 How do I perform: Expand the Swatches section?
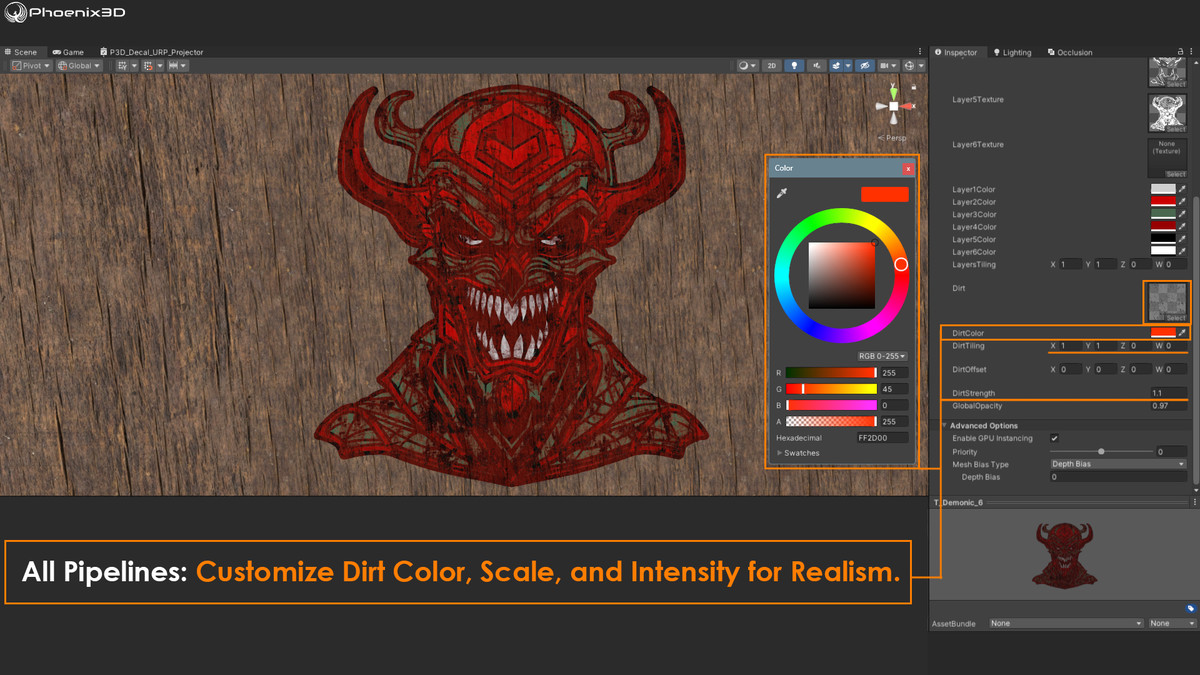click(780, 453)
